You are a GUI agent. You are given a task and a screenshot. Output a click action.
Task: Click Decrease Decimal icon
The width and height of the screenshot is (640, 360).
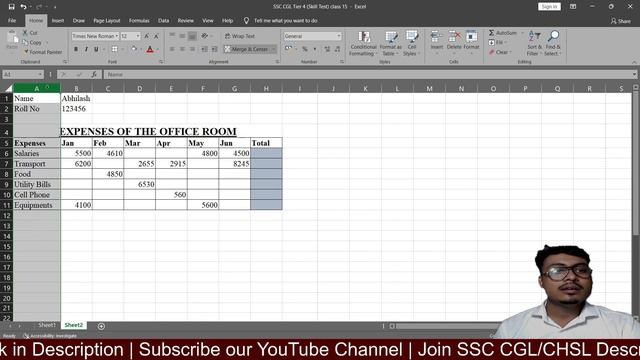(338, 49)
